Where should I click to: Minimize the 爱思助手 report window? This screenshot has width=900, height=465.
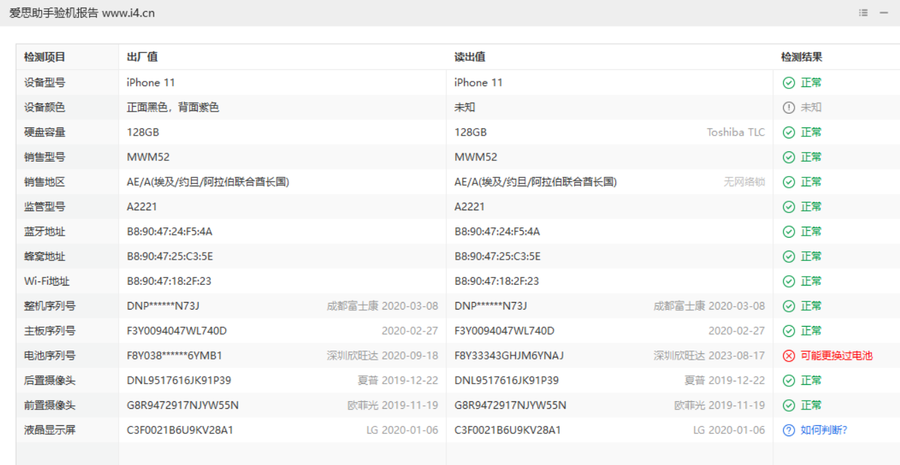pyautogui.click(x=883, y=13)
